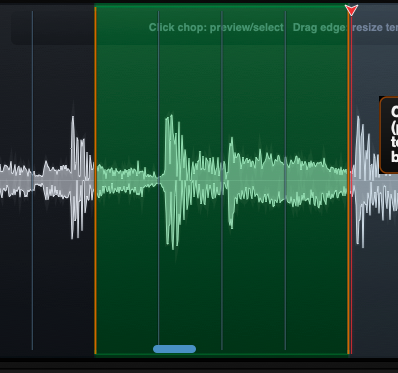The image size is (398, 373).
Task: Click the orange right edge of chop
Action: click(x=348, y=180)
